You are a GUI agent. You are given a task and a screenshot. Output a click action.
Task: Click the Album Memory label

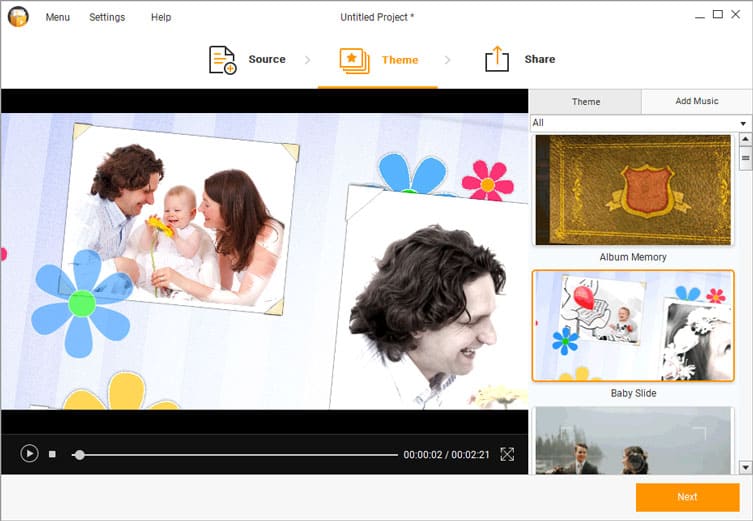pyautogui.click(x=633, y=257)
